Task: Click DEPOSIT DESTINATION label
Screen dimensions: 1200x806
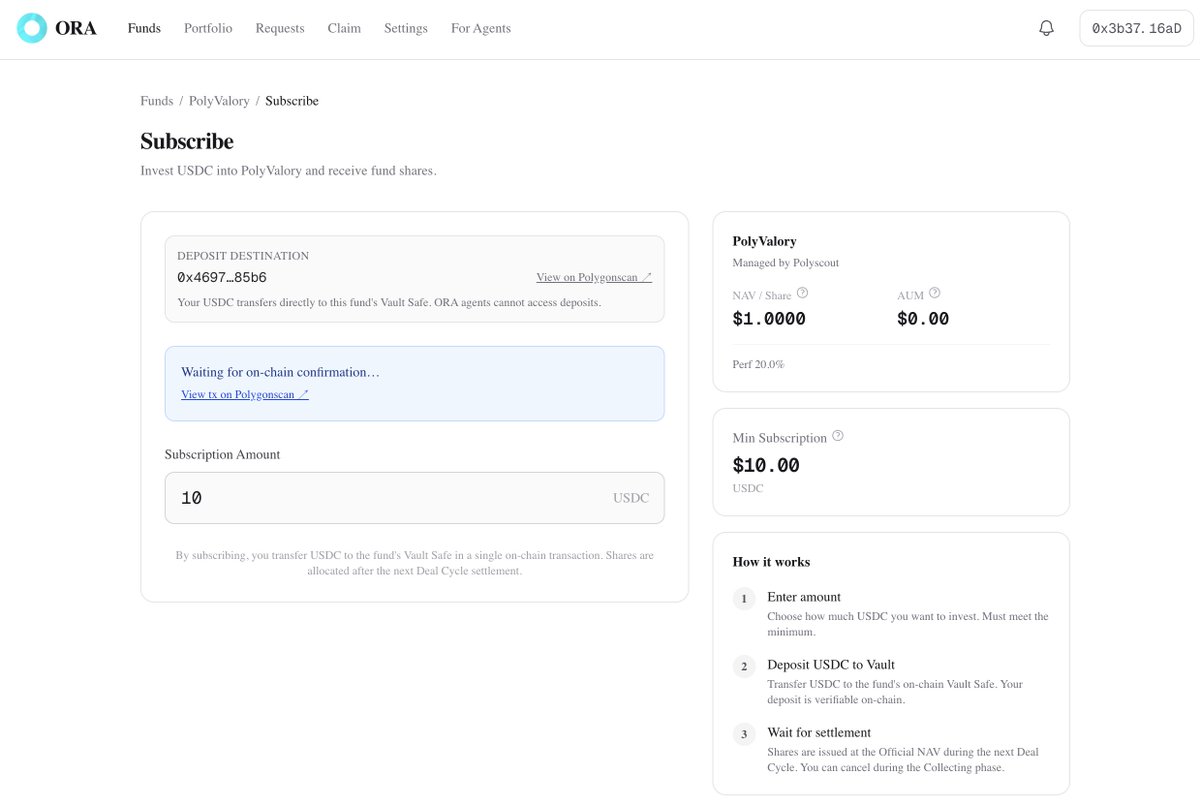Action: tap(243, 256)
